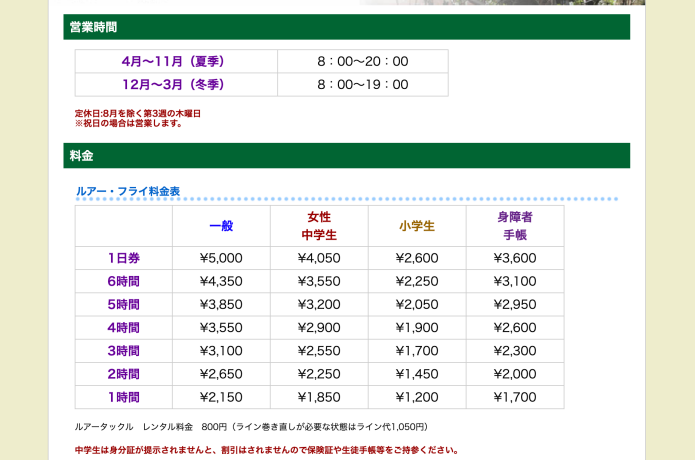The width and height of the screenshot is (695, 460).
Task: Select the ルアー・フライ料金表 heading
Action: [x=128, y=191]
